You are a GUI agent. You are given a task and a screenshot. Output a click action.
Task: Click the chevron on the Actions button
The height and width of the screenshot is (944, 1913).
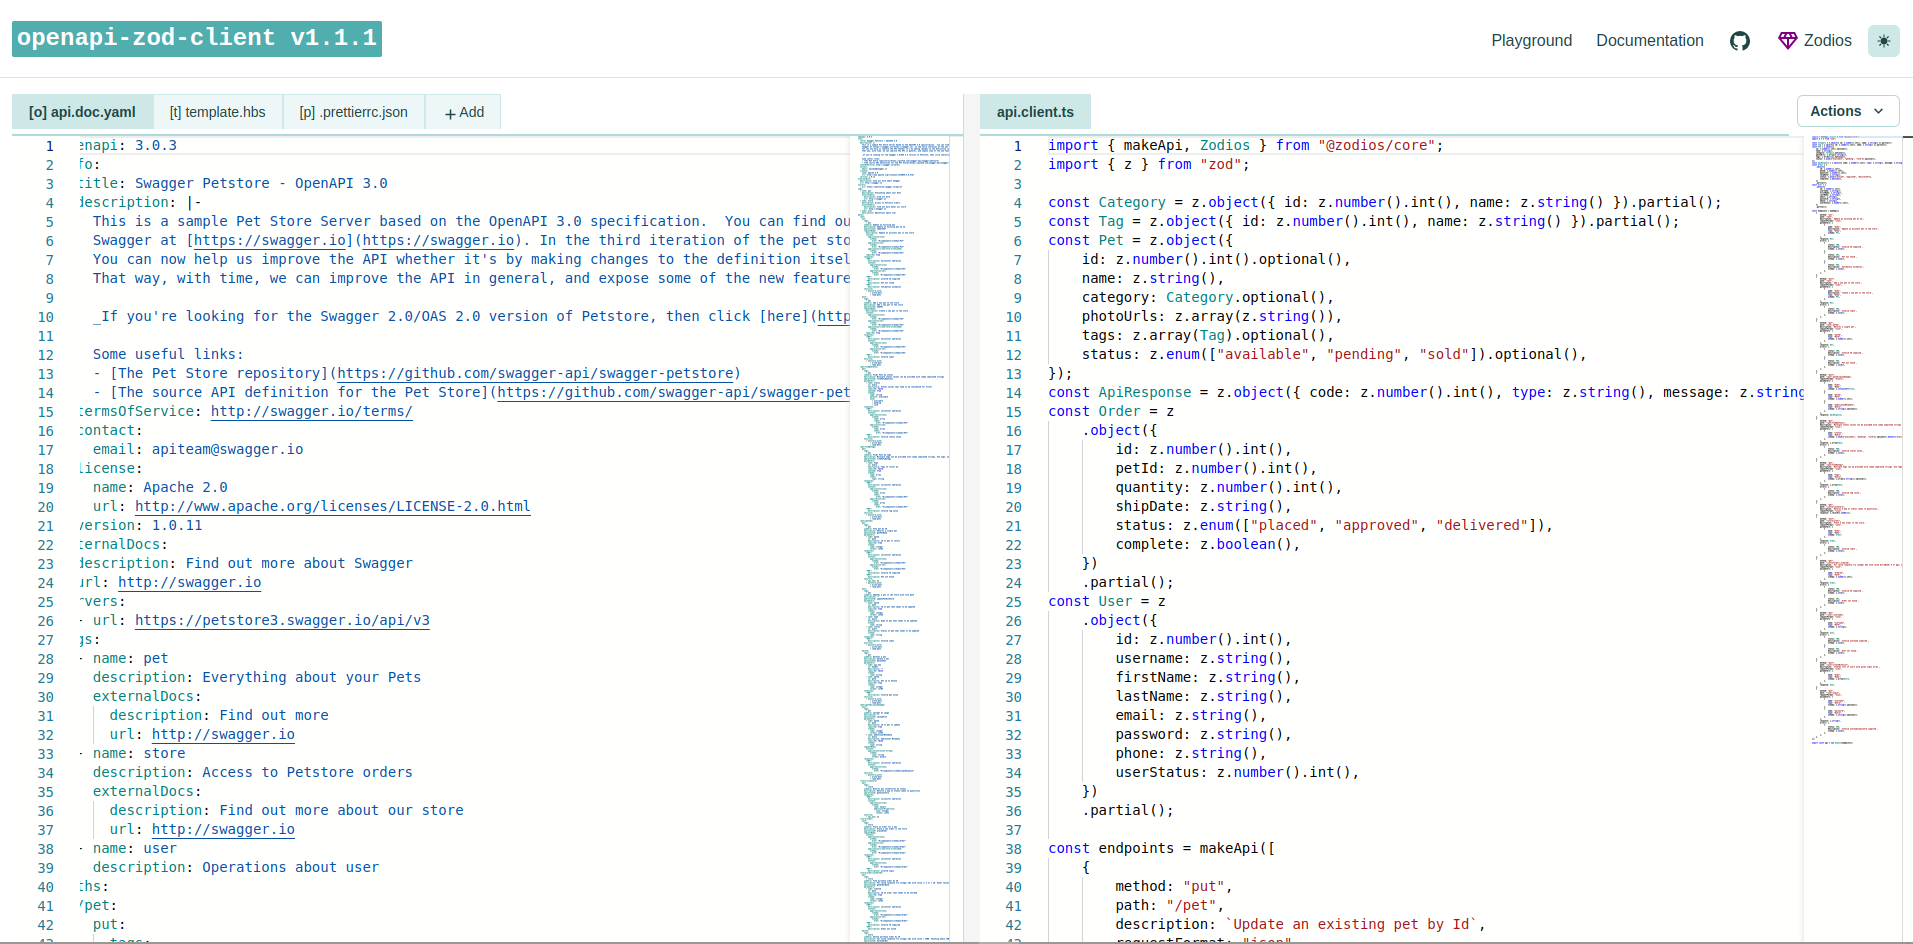pyautogui.click(x=1879, y=111)
